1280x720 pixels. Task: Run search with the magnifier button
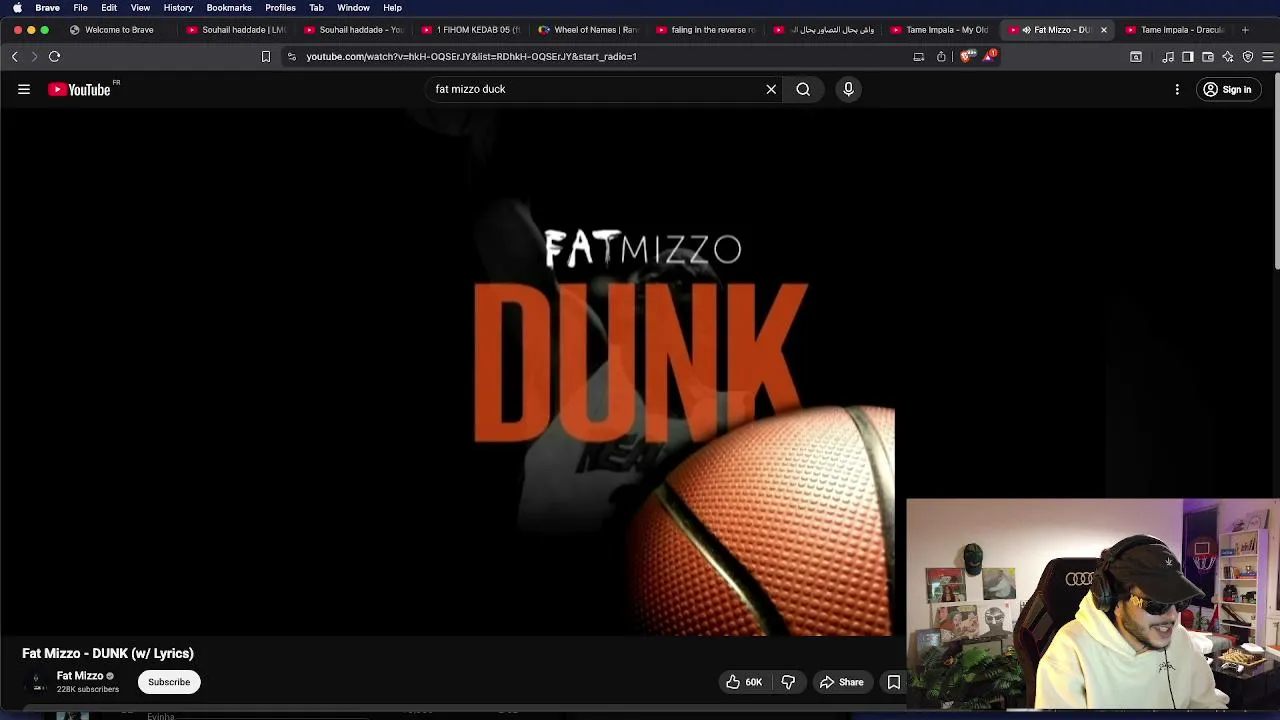pos(803,90)
